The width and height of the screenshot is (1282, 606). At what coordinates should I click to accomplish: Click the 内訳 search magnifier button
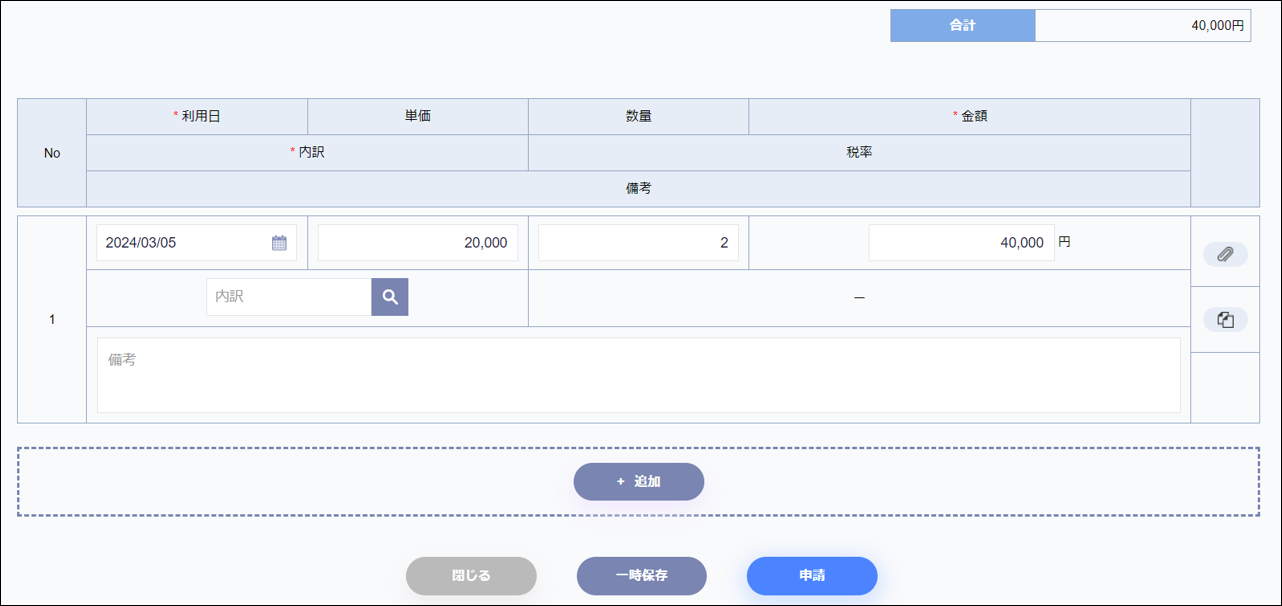tap(390, 297)
